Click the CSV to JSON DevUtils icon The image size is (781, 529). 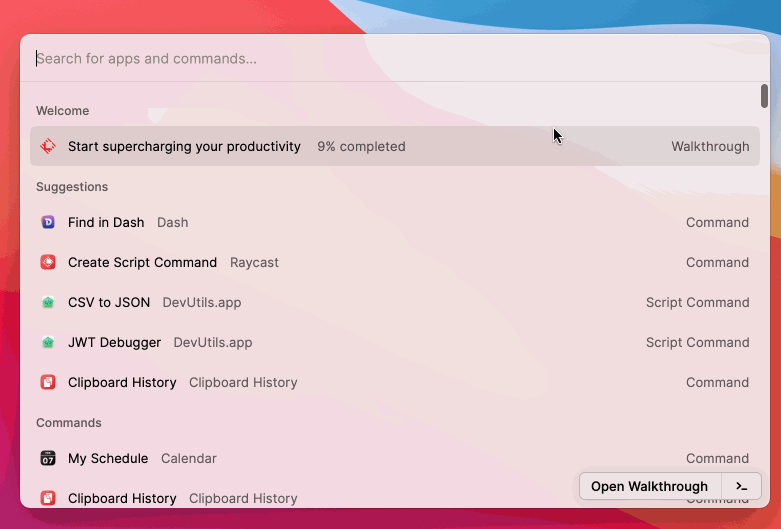pos(48,302)
